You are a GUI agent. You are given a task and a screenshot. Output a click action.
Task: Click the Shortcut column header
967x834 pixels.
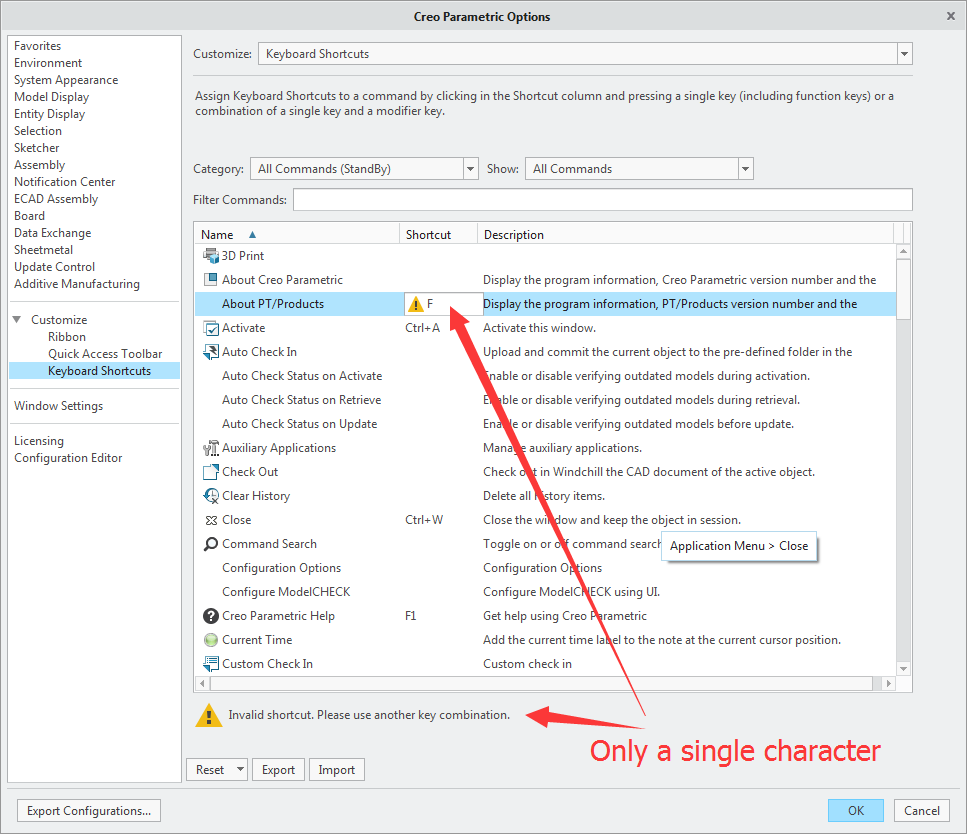coord(438,234)
